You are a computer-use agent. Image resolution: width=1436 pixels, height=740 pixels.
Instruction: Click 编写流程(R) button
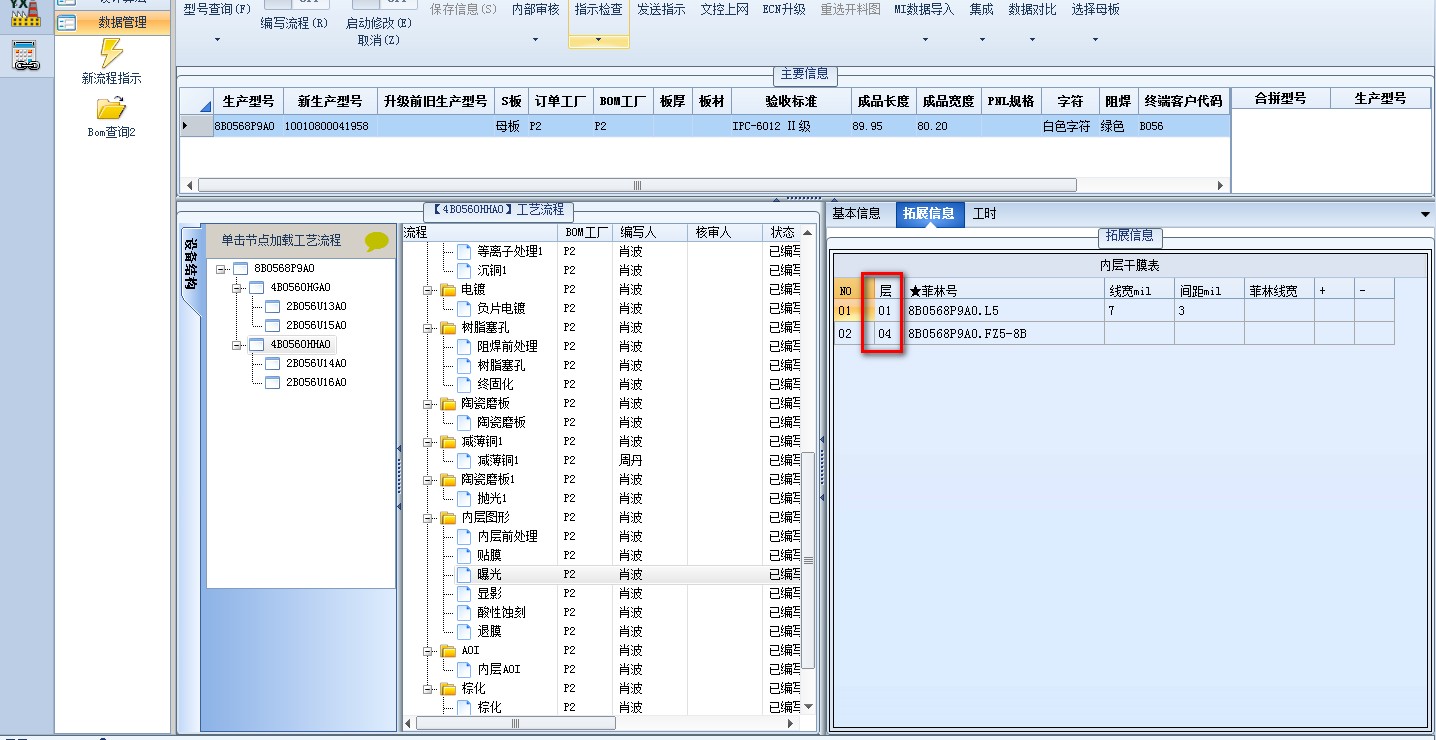tap(294, 23)
